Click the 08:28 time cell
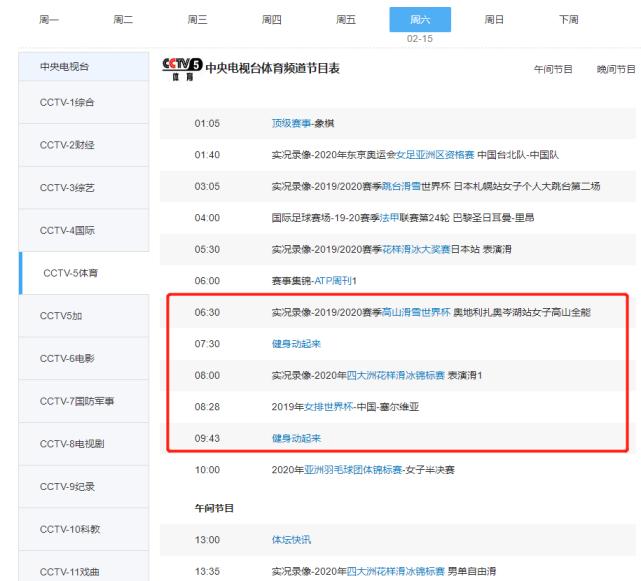 coord(207,407)
